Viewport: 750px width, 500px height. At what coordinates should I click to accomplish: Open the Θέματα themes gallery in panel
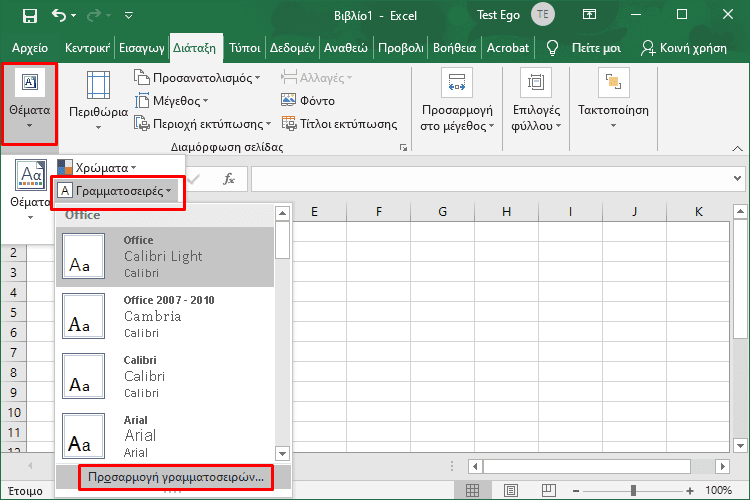tap(30, 190)
